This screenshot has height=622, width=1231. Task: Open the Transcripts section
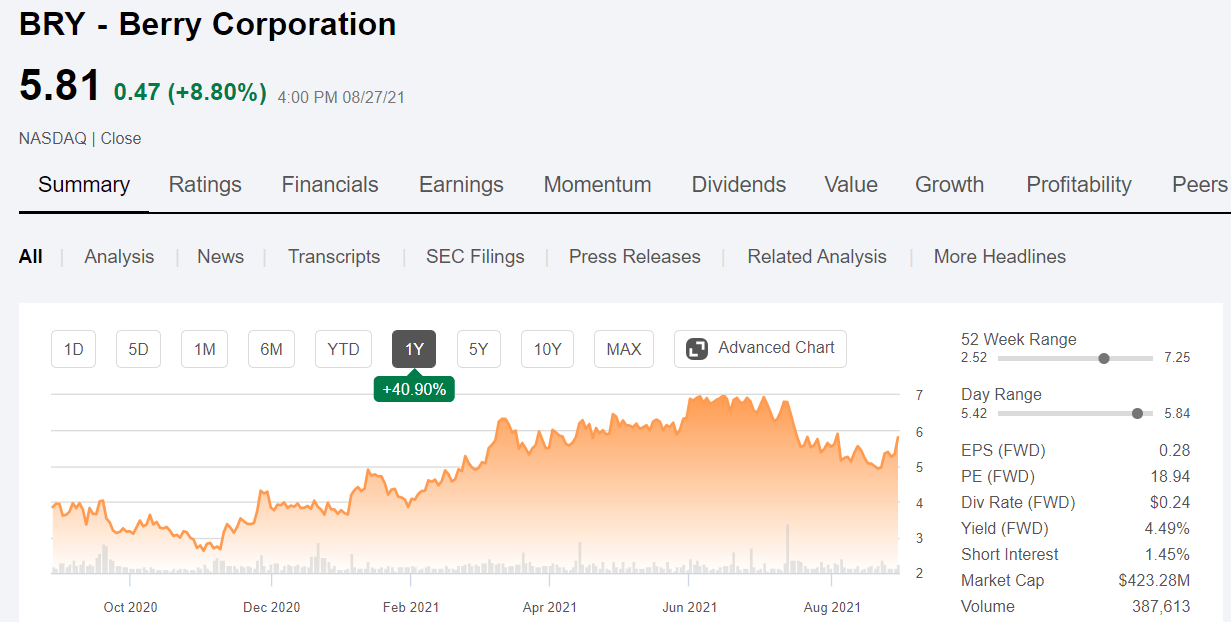334,256
